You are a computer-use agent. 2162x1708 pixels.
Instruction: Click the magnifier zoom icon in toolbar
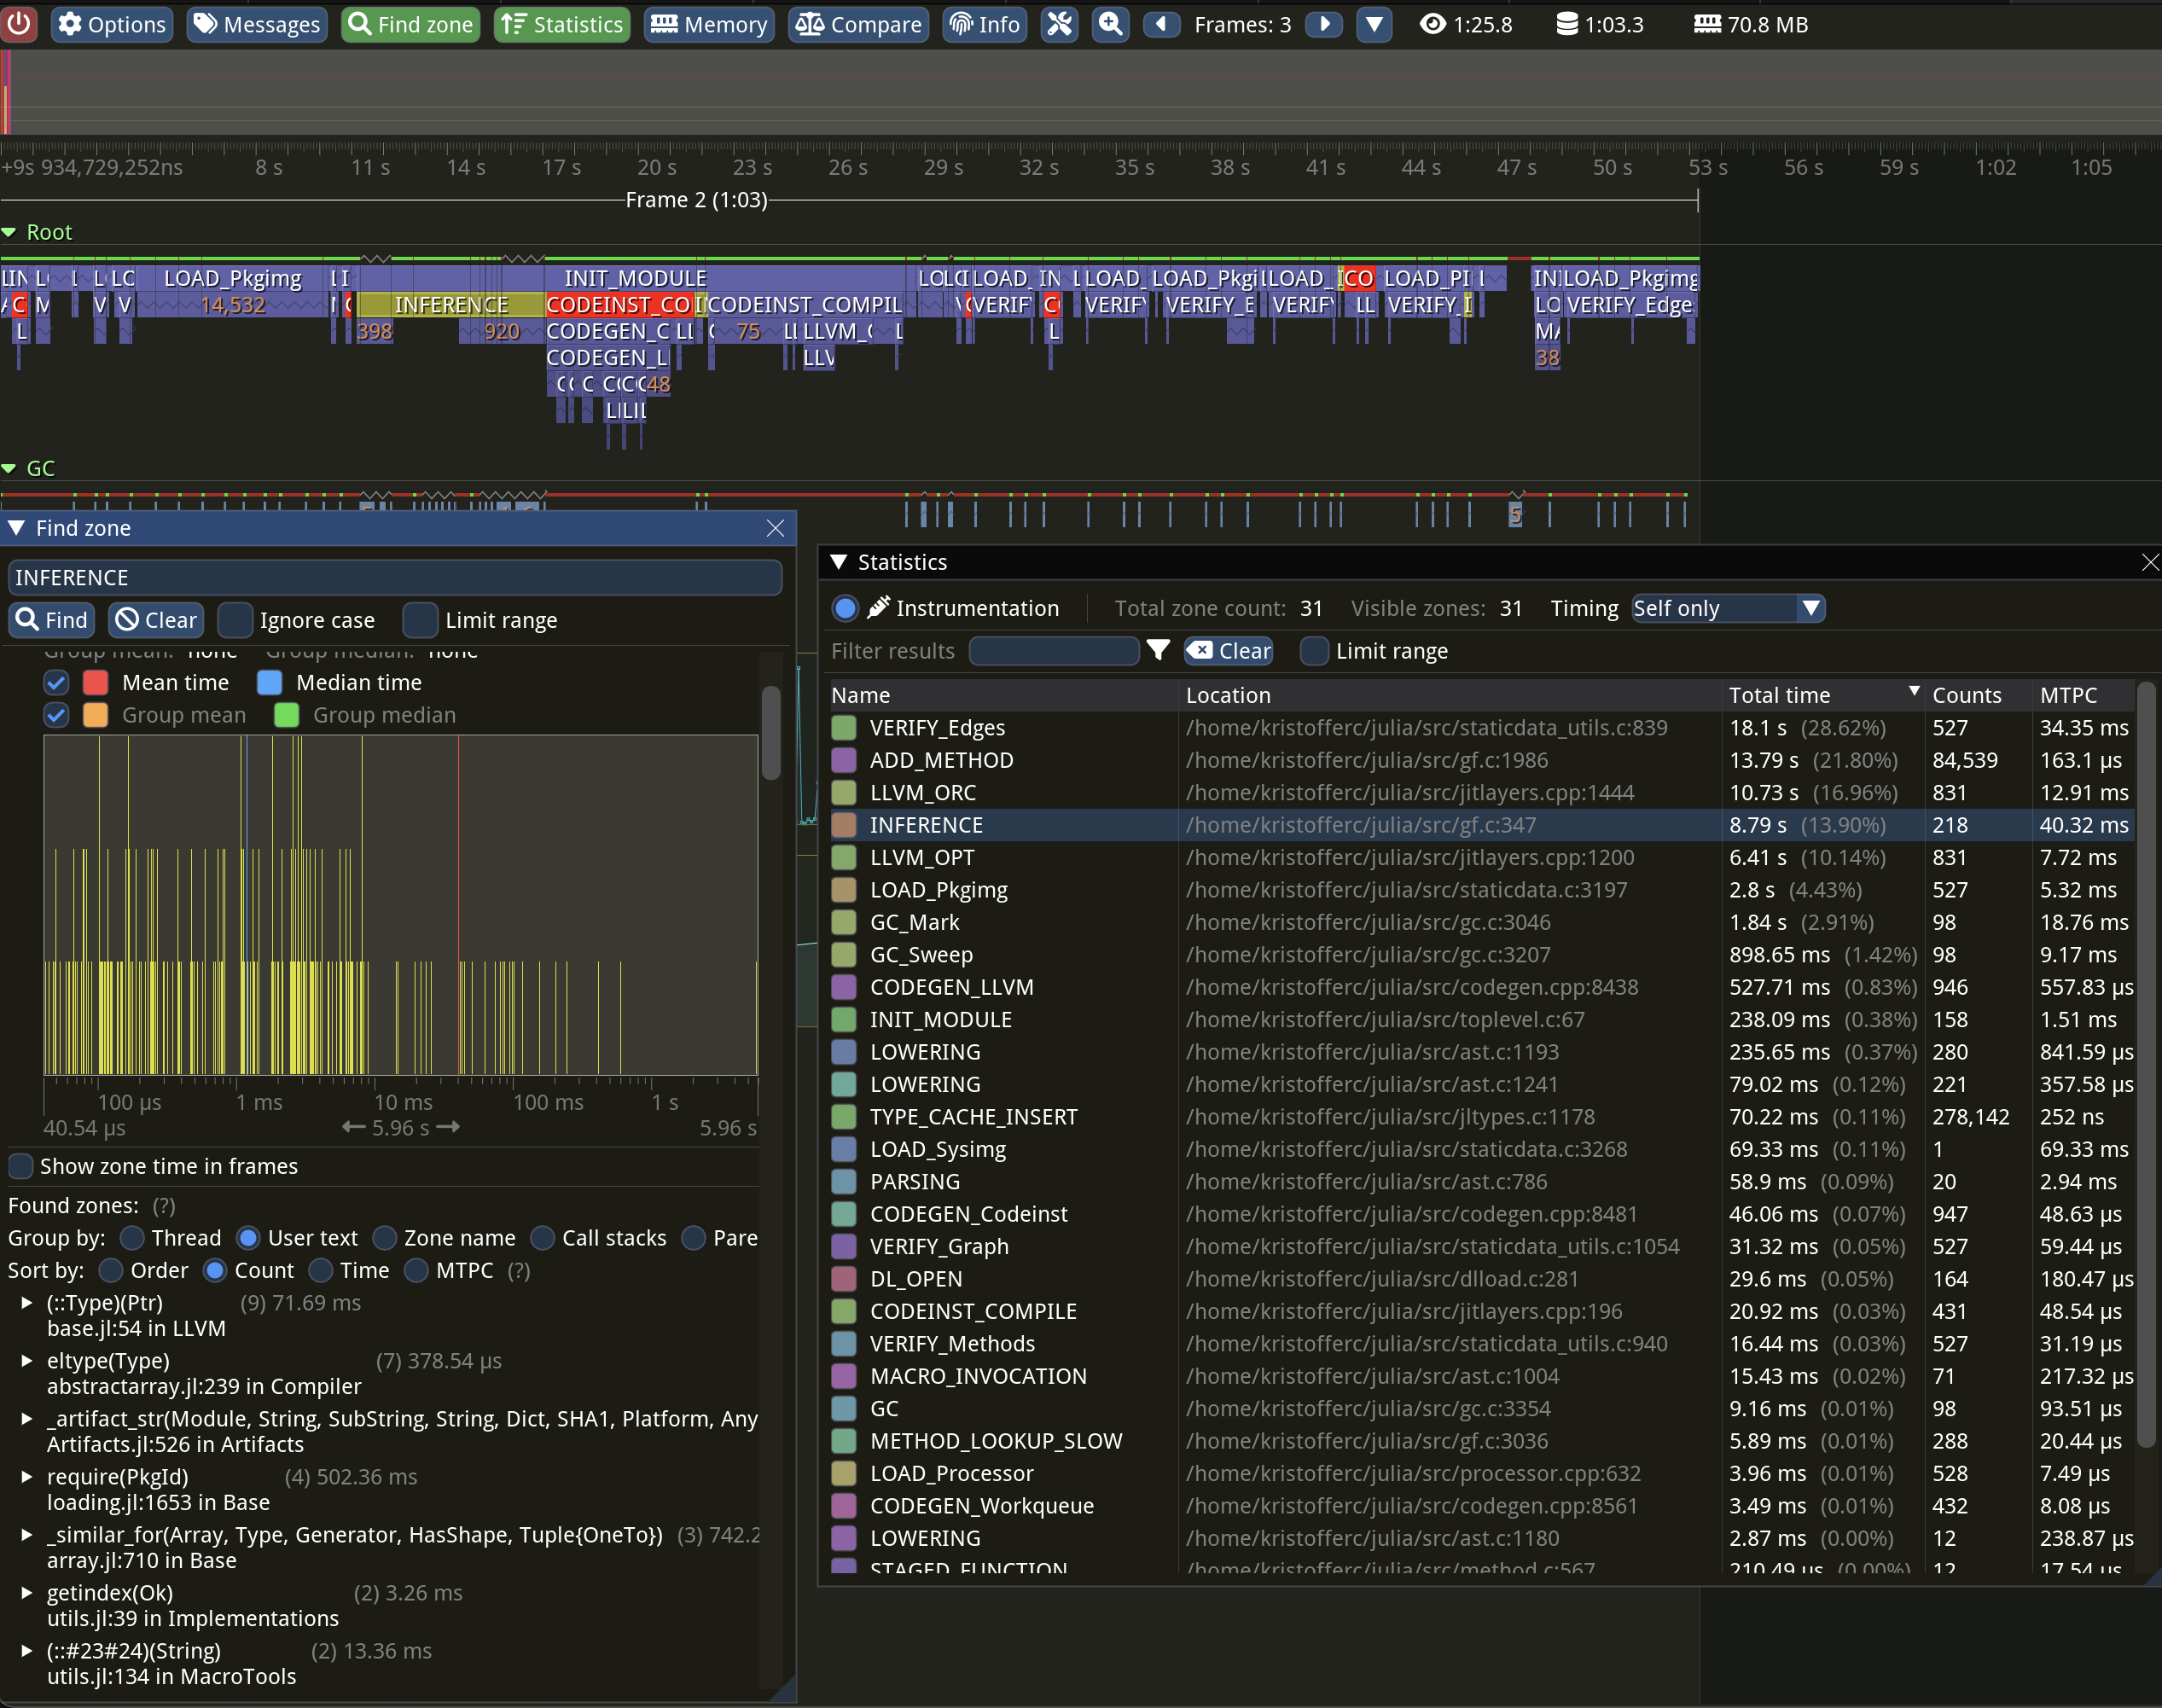tap(1110, 24)
